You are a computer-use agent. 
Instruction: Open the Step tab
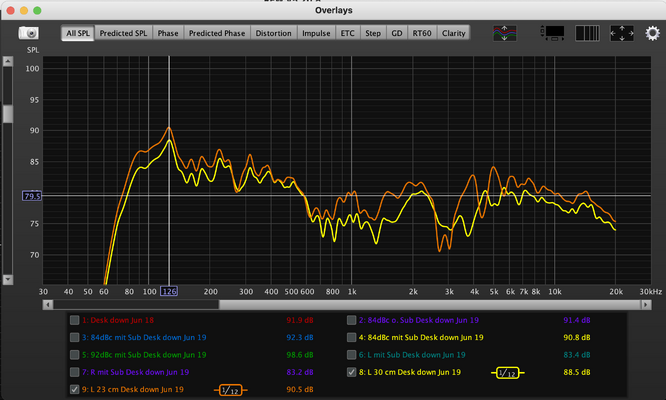(373, 33)
